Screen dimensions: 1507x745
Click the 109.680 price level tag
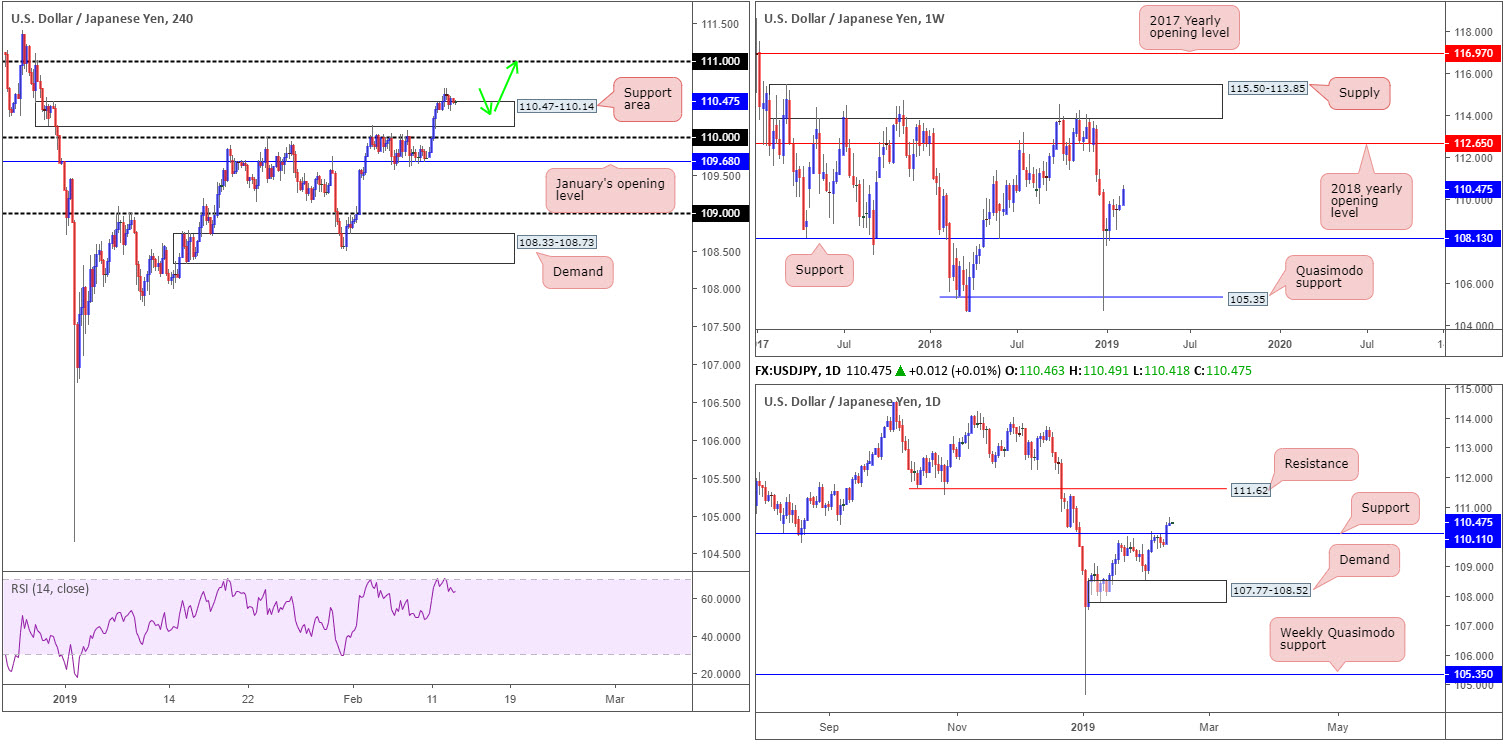click(x=720, y=161)
